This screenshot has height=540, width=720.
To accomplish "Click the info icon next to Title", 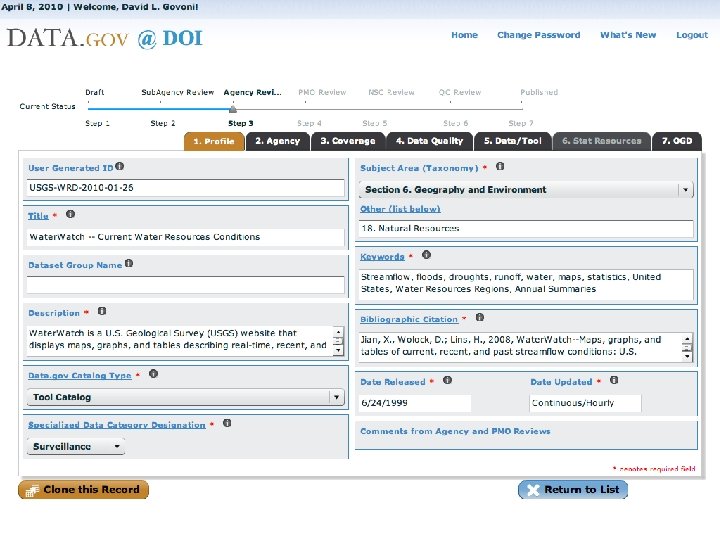I will 70,214.
